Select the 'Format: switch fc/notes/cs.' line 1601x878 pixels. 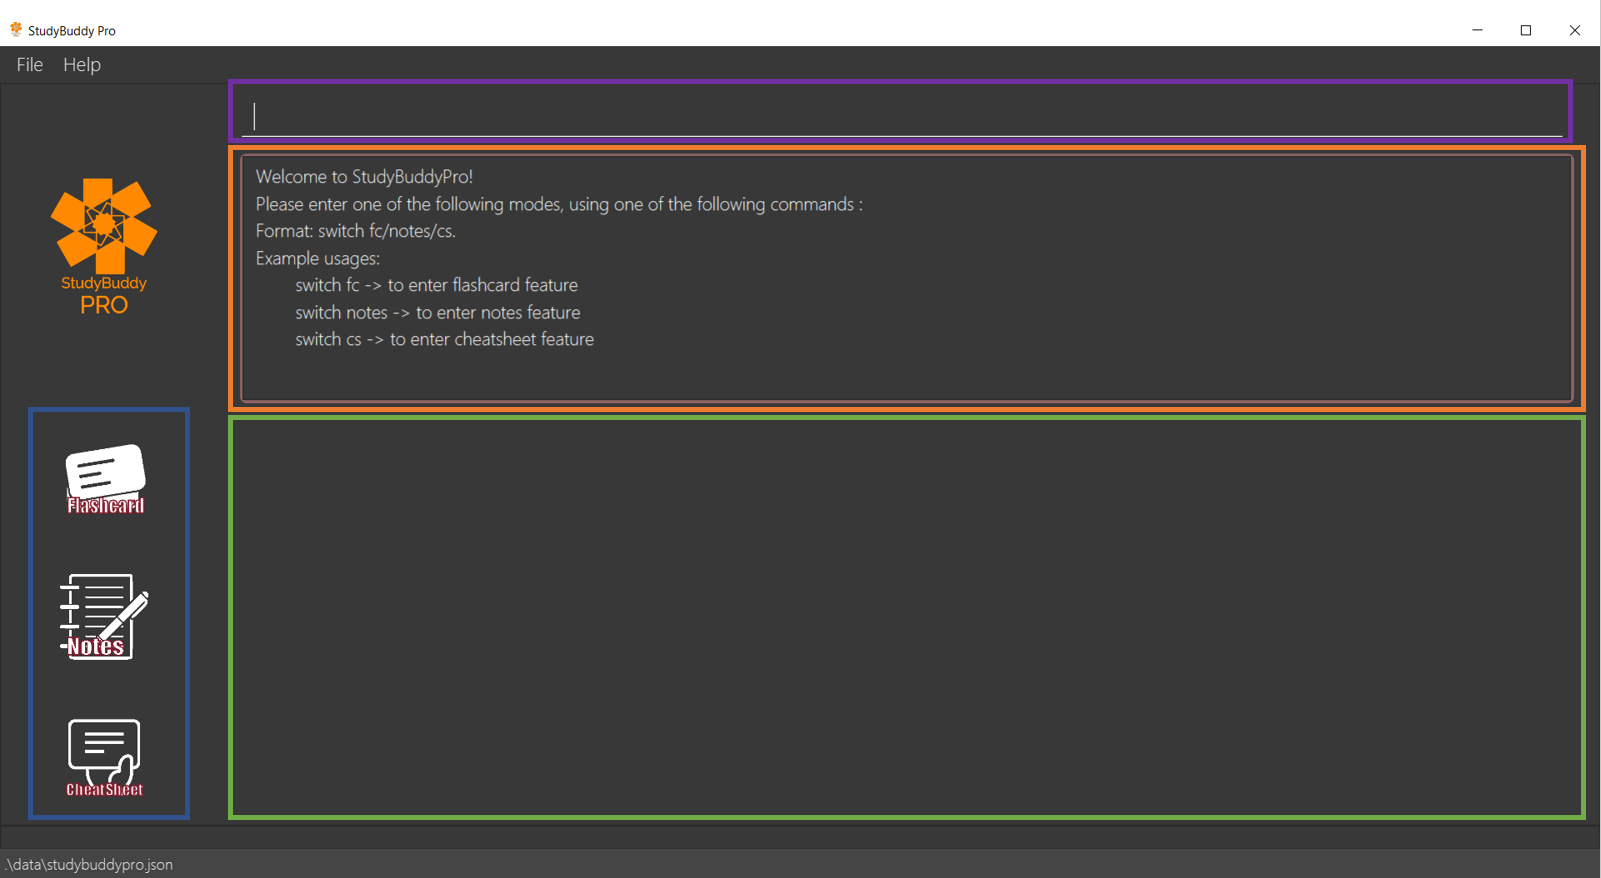(355, 231)
